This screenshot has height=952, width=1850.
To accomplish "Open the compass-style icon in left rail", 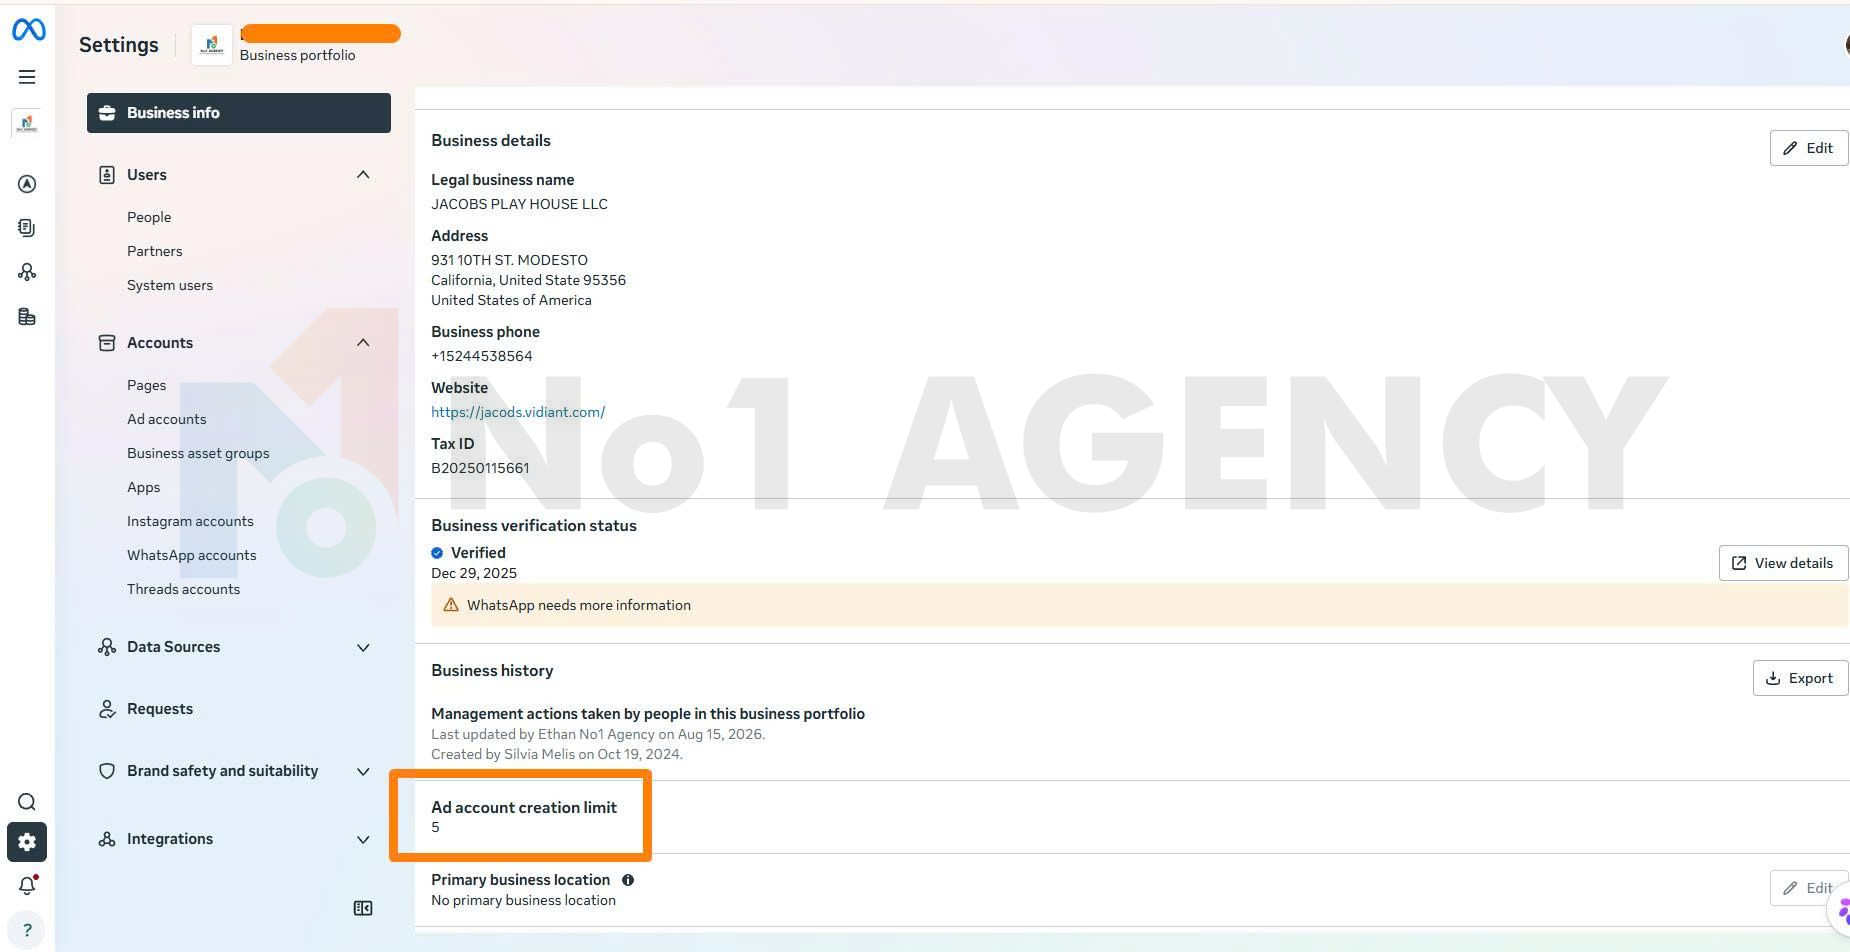I will 27,184.
